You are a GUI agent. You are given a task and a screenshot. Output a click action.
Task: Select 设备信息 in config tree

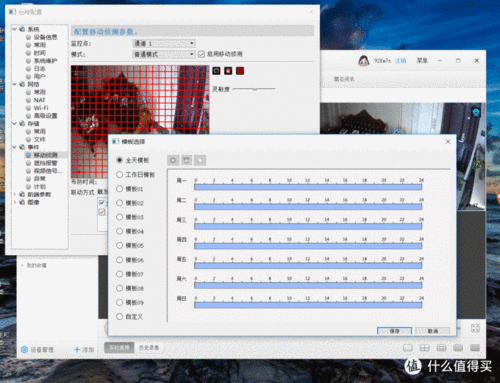point(45,37)
